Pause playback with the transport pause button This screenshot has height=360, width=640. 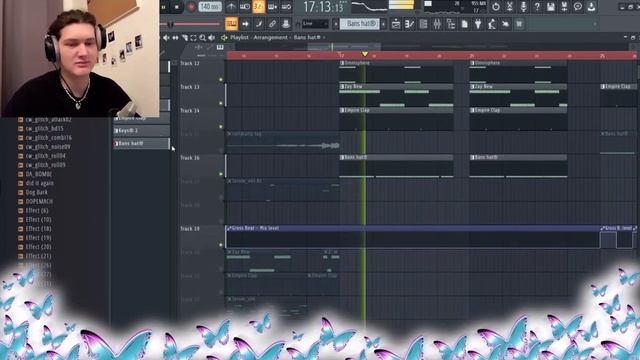click(164, 7)
